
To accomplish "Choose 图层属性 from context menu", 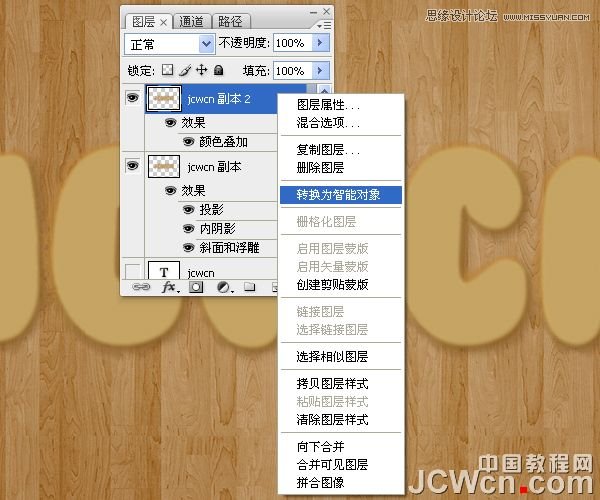I will 328,104.
